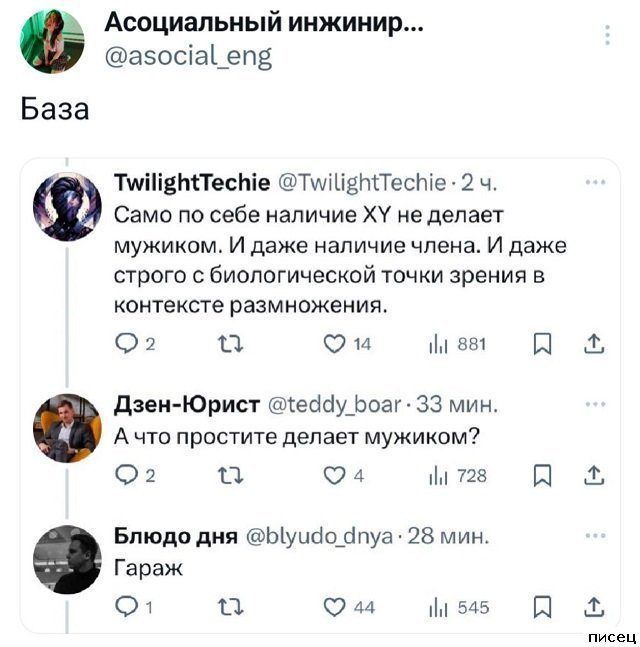Open more options for Асоциальный инжинир post

pyautogui.click(x=607, y=37)
